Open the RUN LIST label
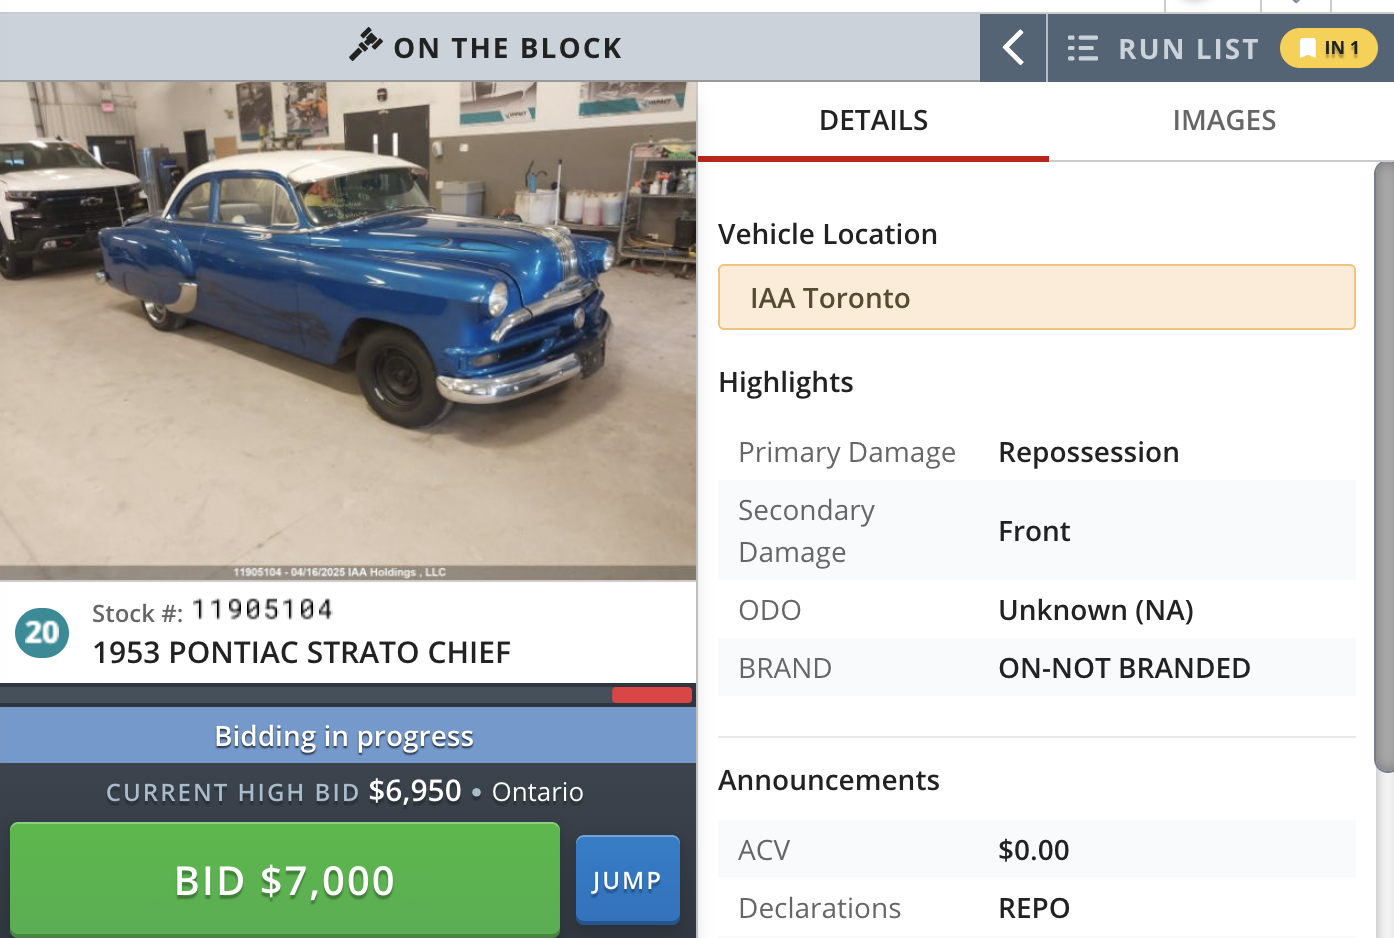 [x=1188, y=49]
